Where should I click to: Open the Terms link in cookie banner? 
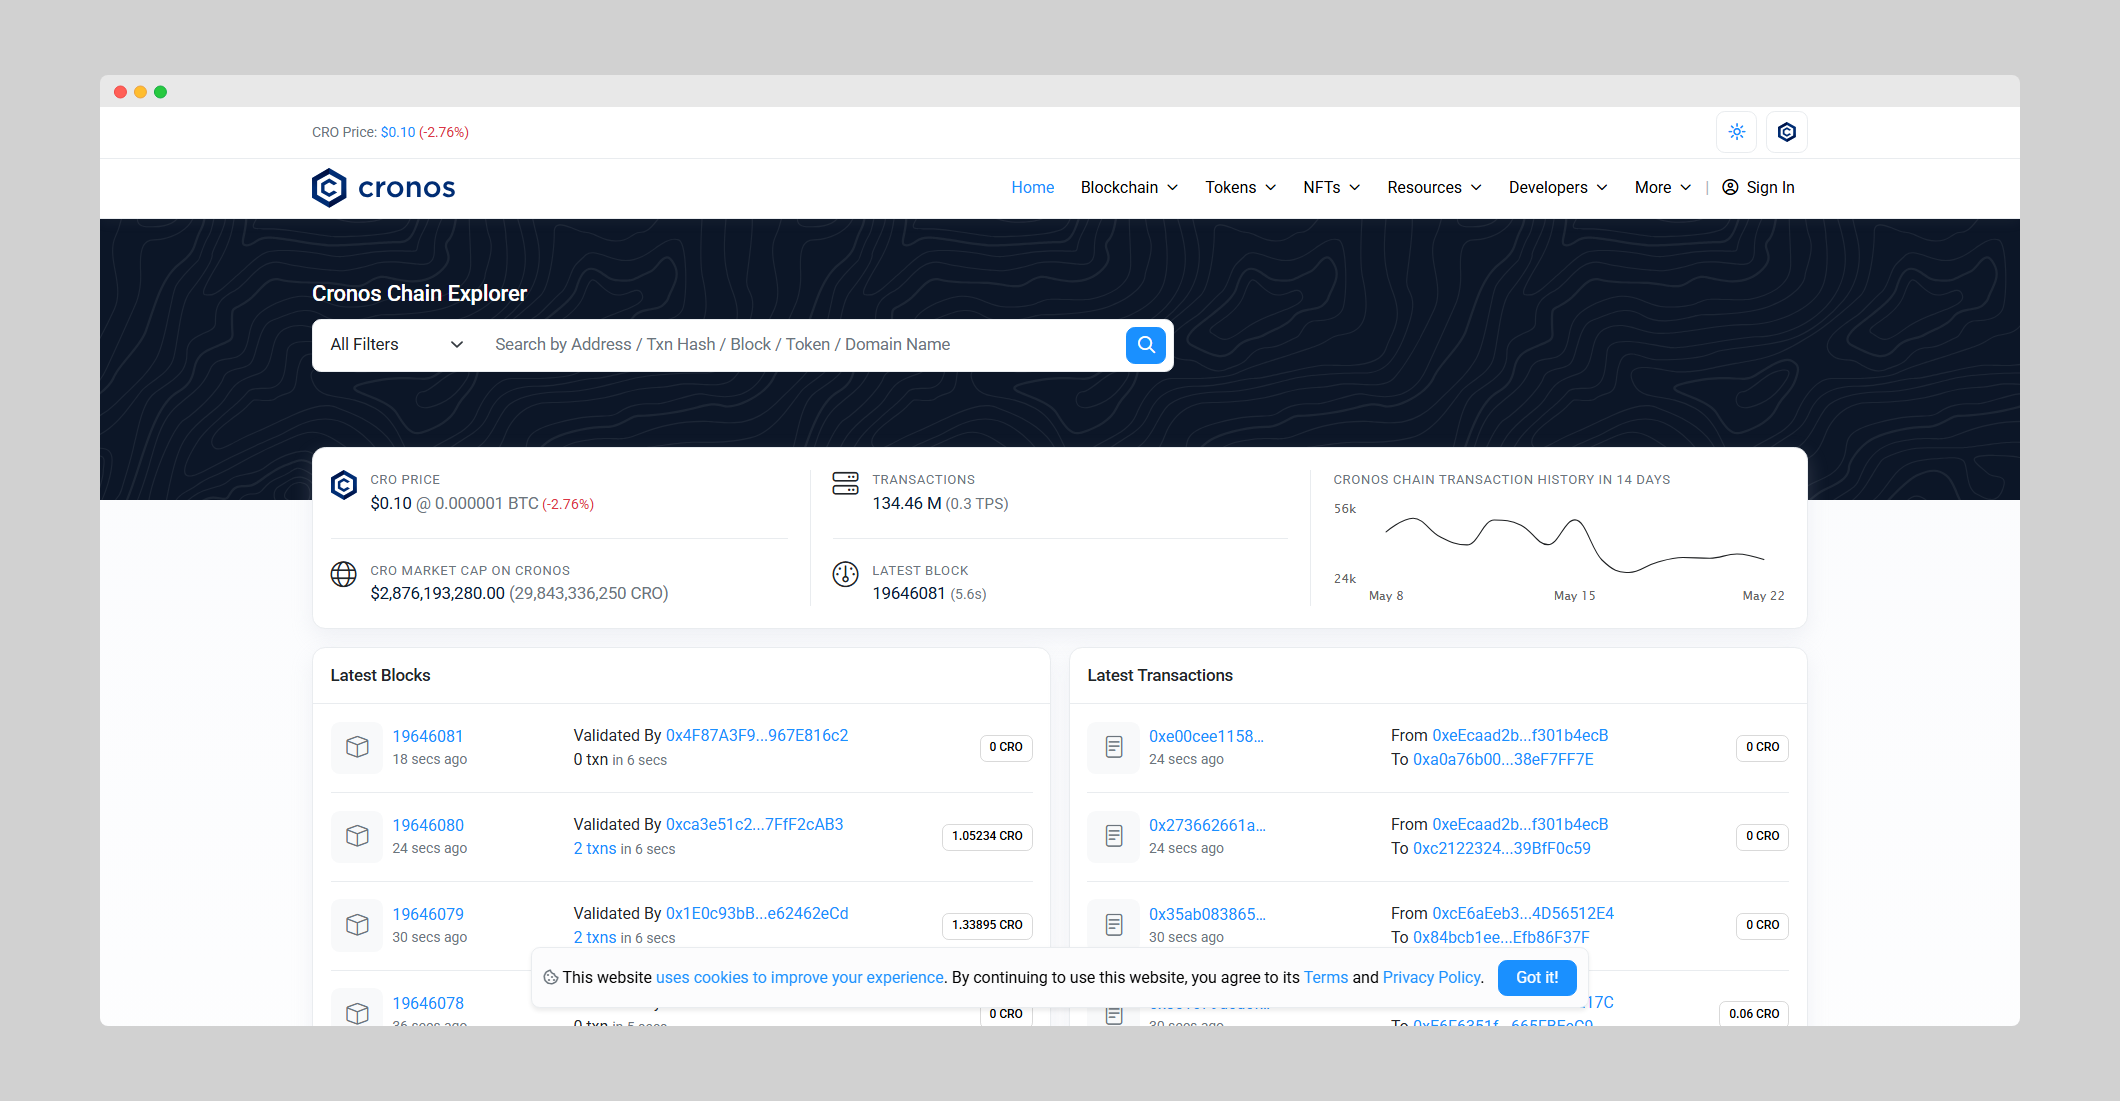tap(1326, 978)
